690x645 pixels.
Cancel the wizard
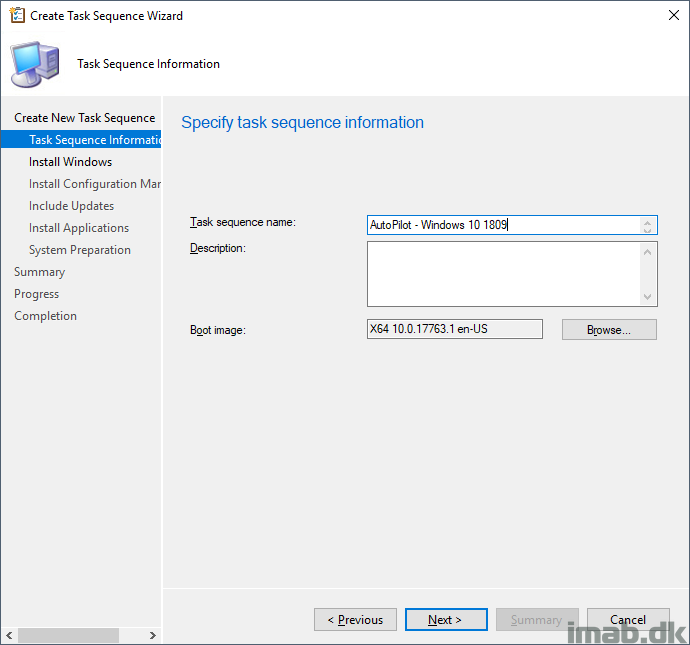tap(628, 619)
